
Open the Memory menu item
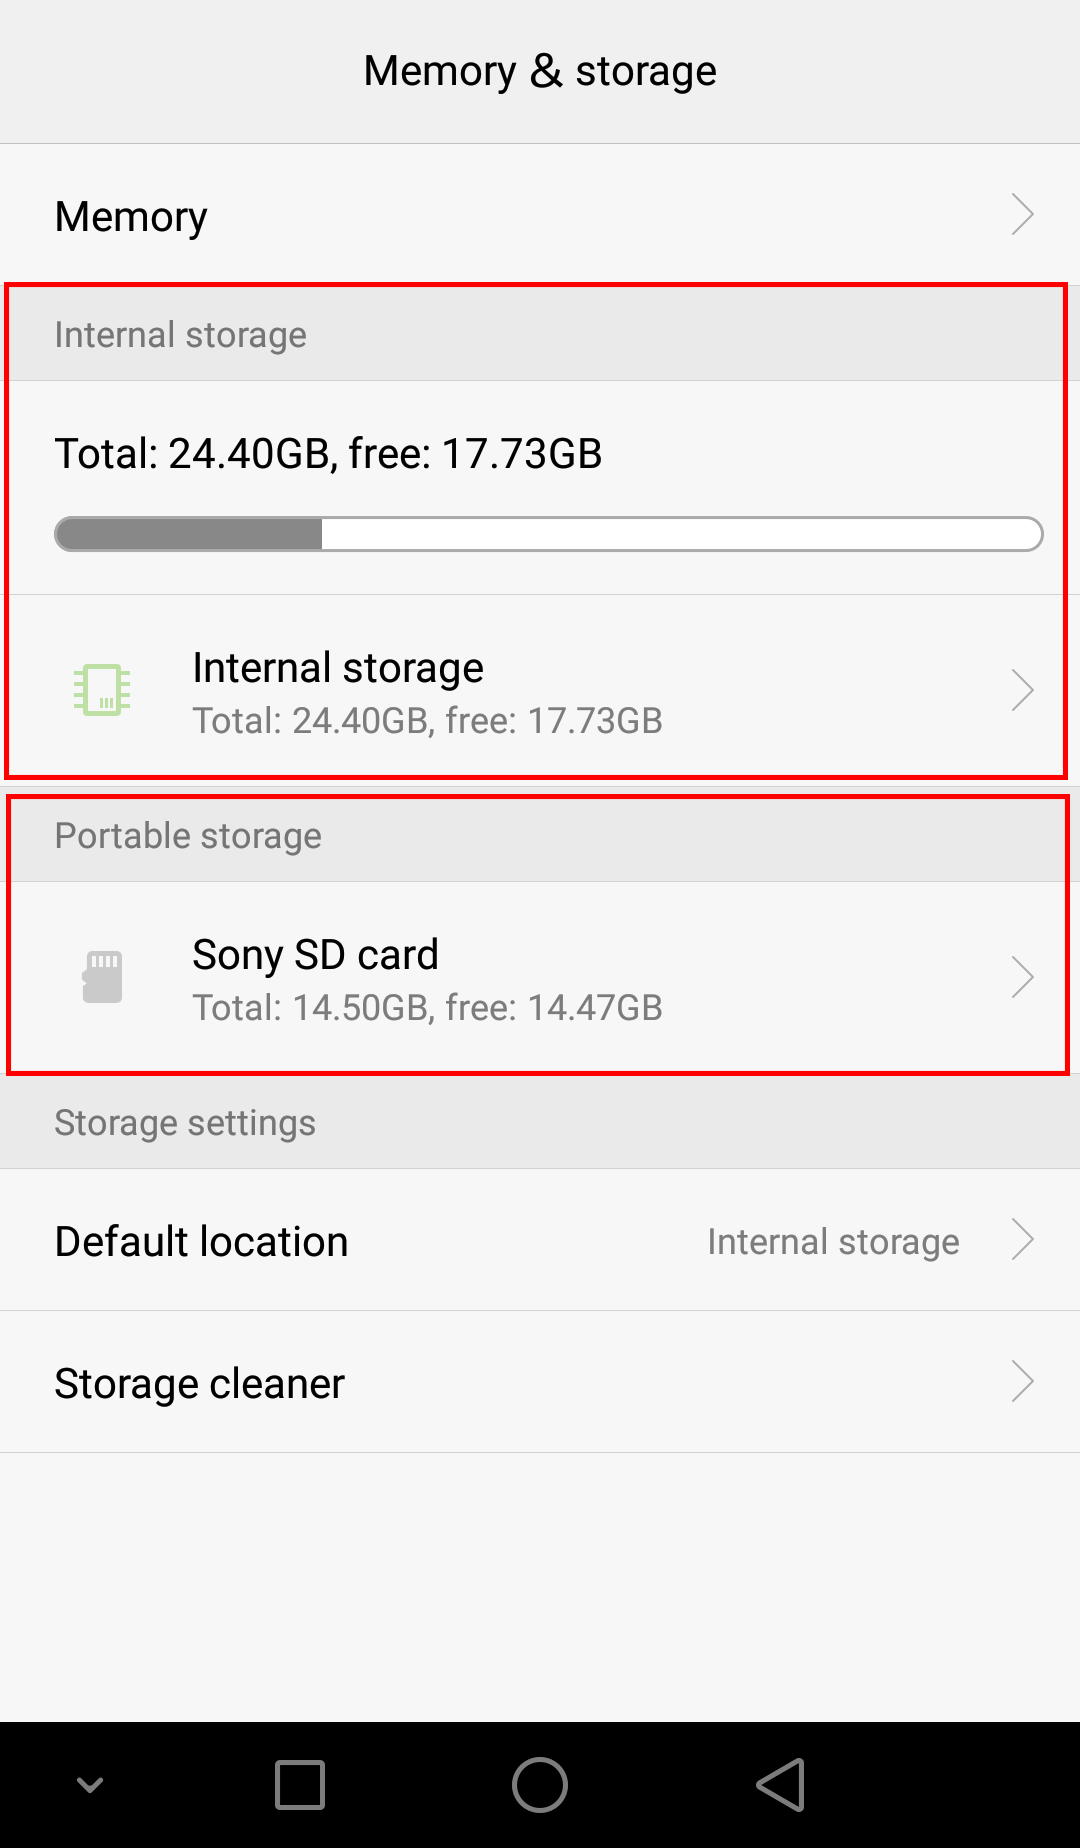[x=132, y=217]
